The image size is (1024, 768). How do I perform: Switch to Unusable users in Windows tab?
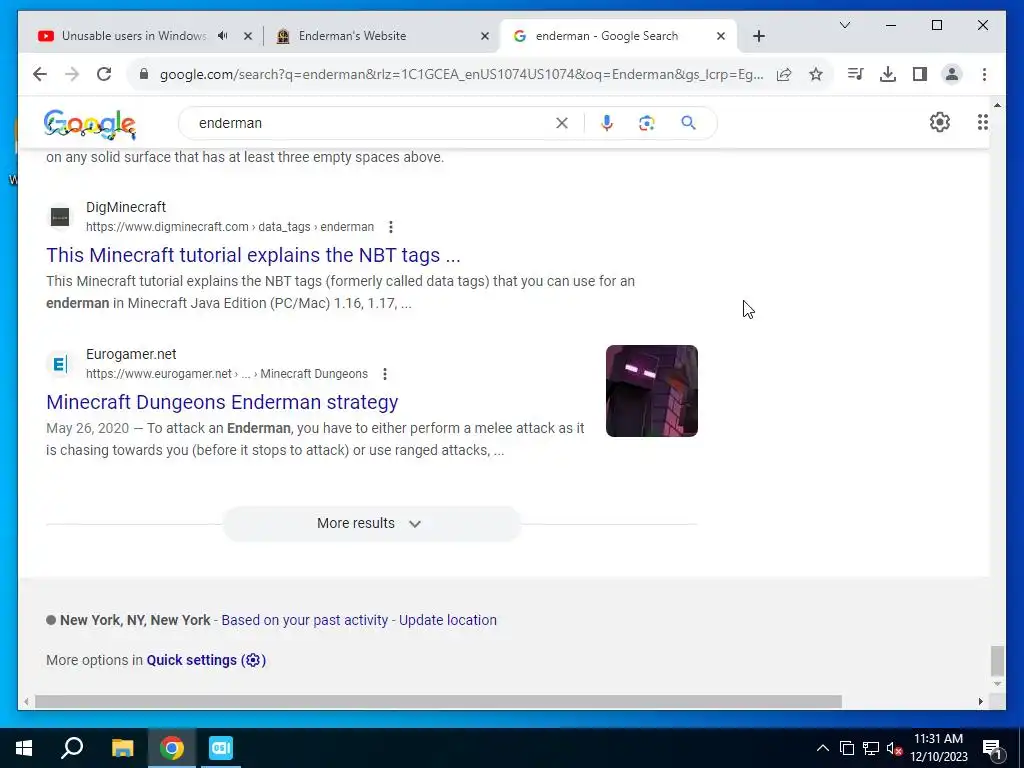tap(133, 36)
